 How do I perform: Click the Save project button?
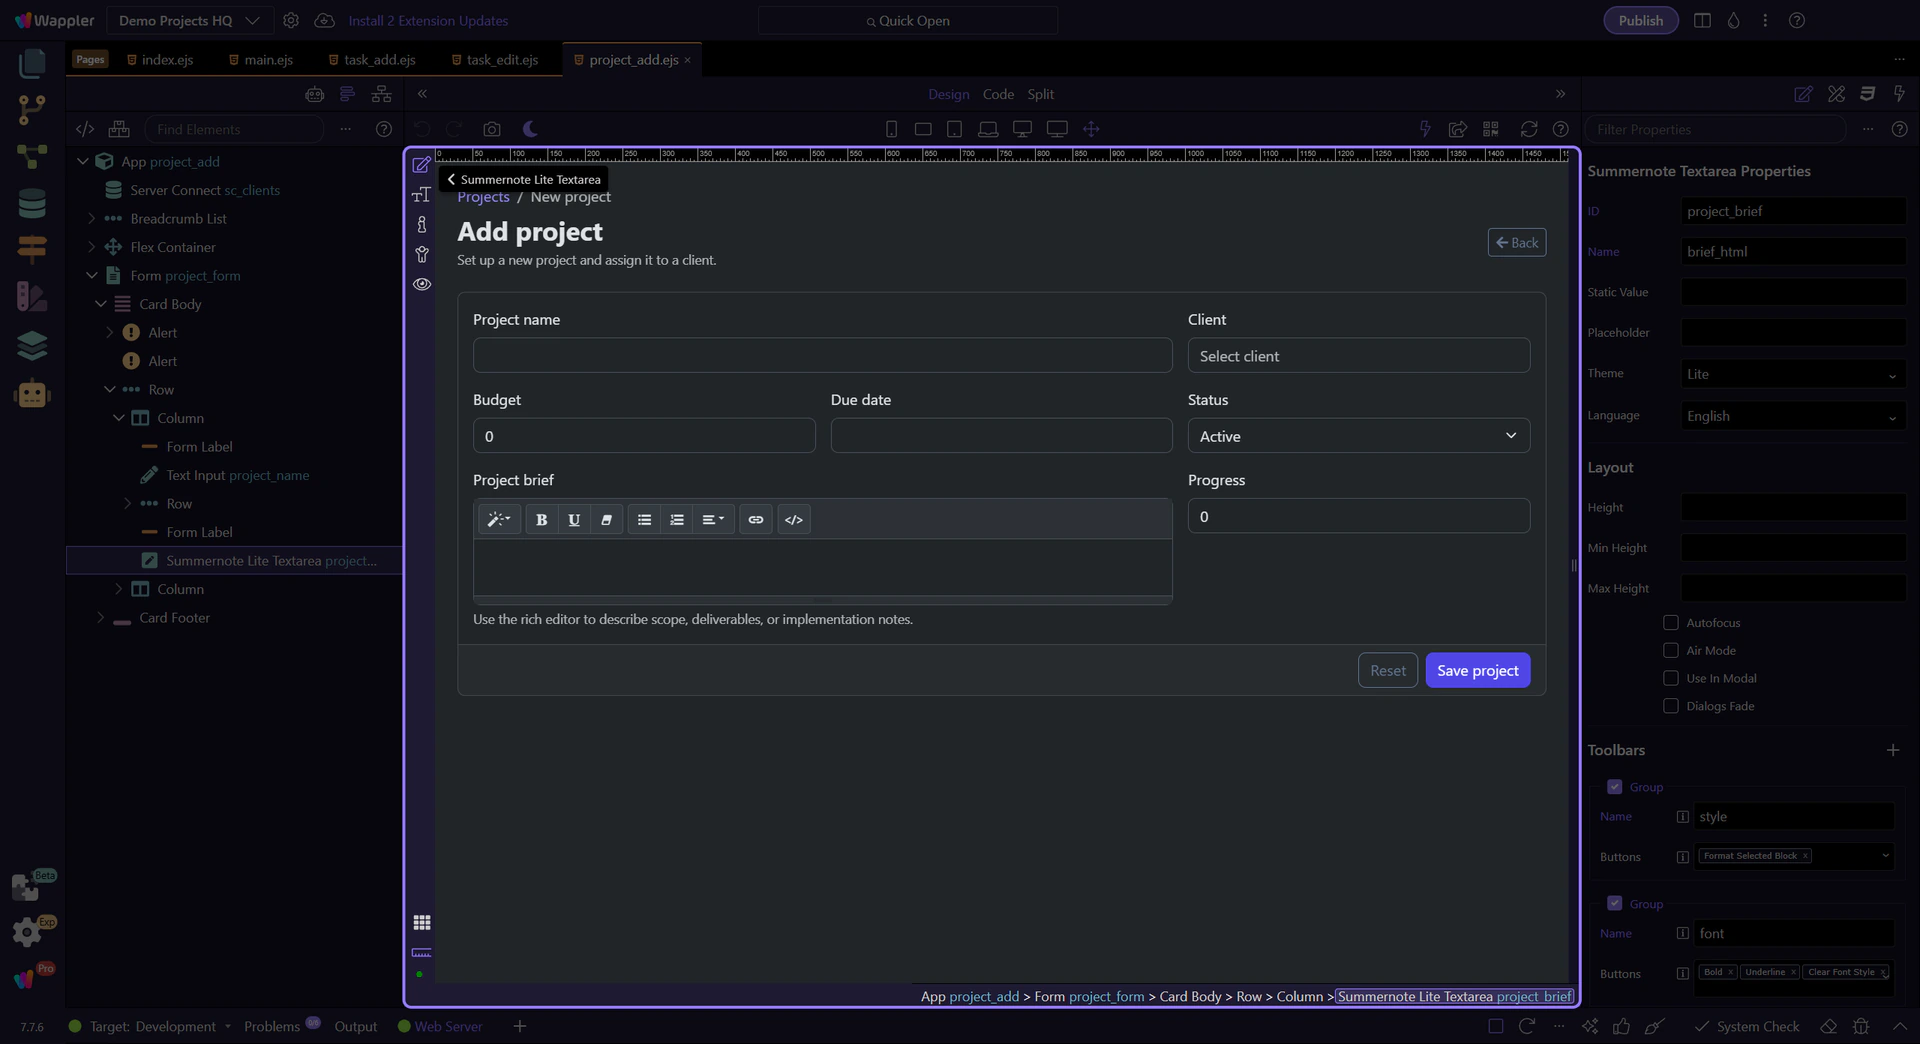(x=1477, y=671)
